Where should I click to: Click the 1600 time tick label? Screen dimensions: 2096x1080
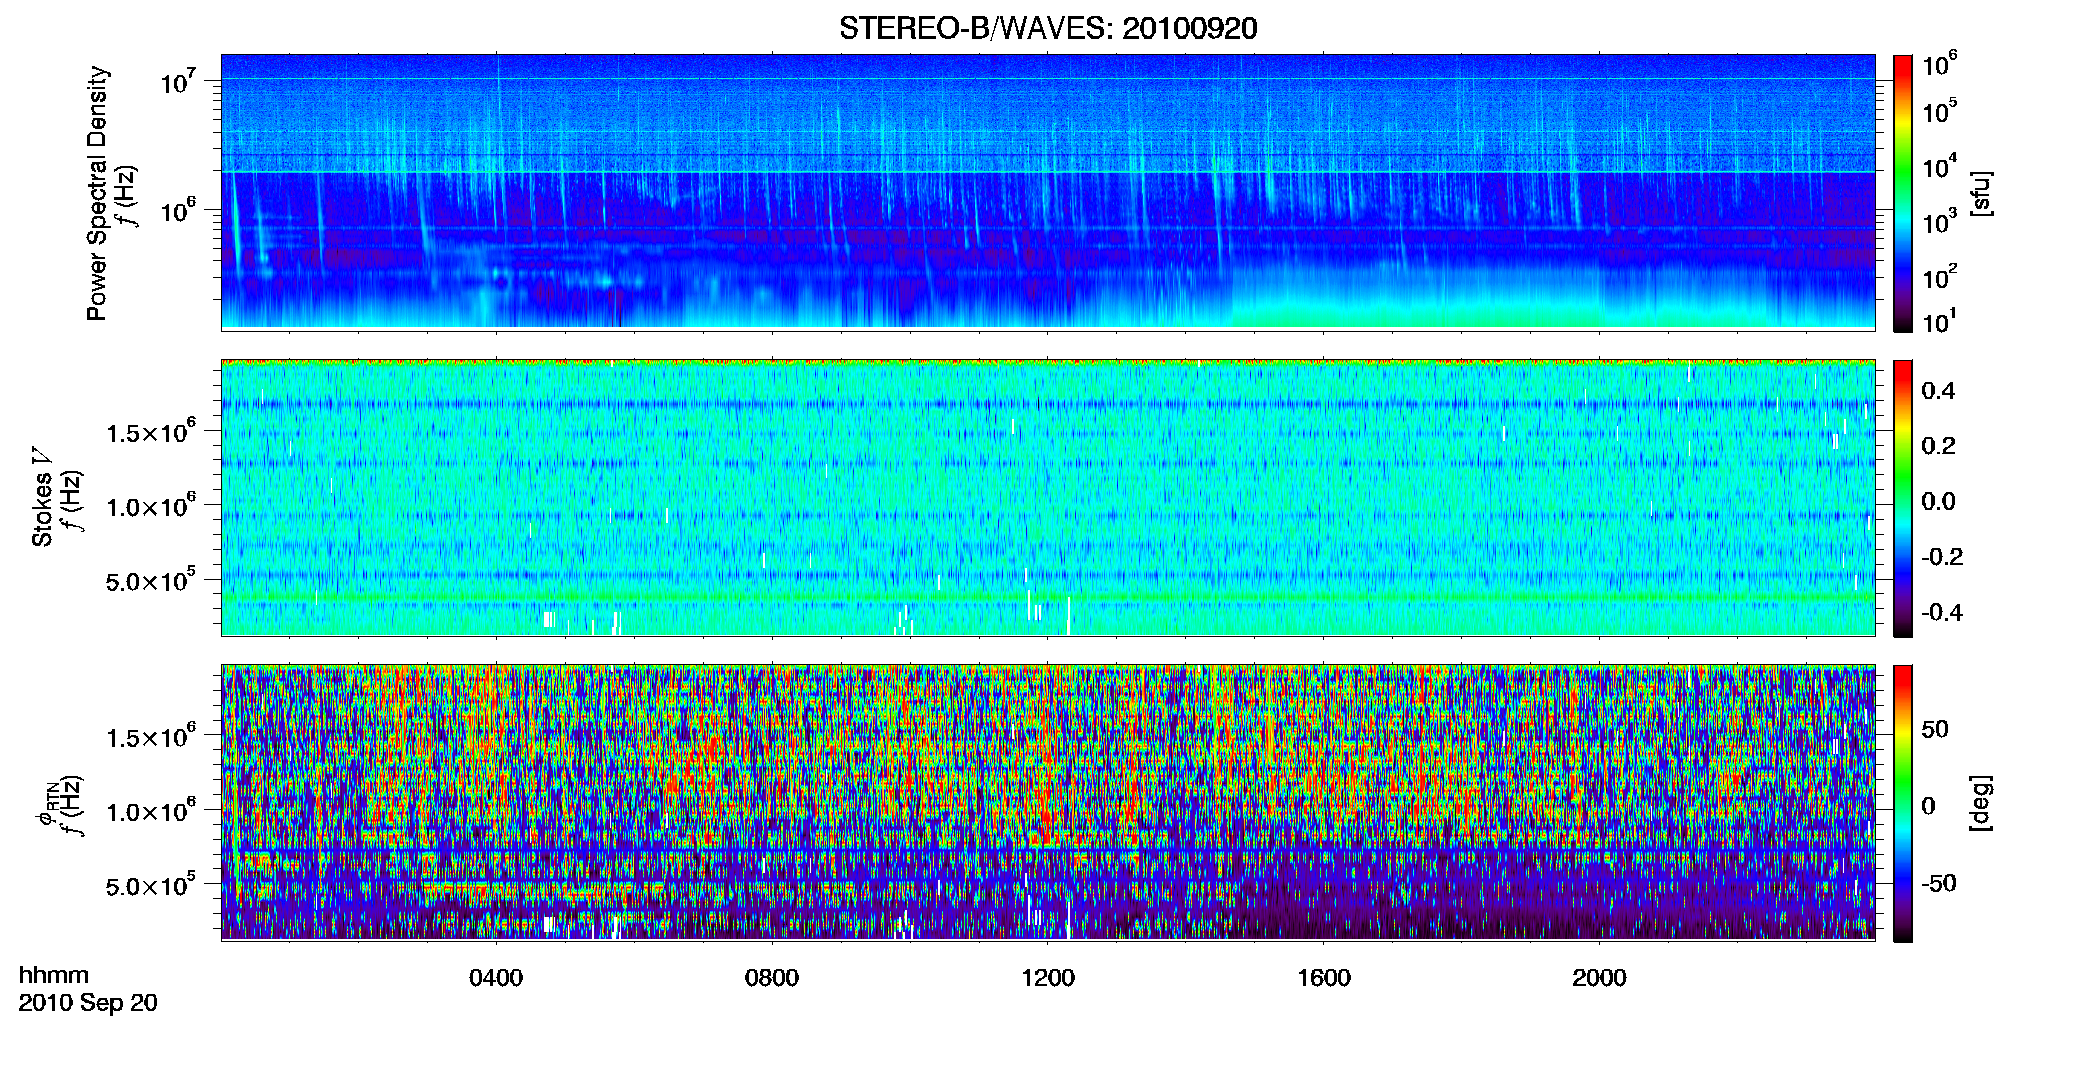(x=1324, y=978)
